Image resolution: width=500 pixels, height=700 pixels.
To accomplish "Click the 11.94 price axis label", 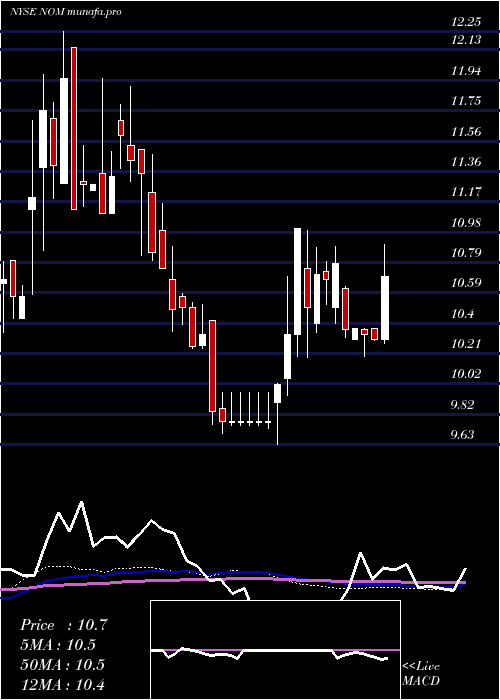I will (x=466, y=71).
